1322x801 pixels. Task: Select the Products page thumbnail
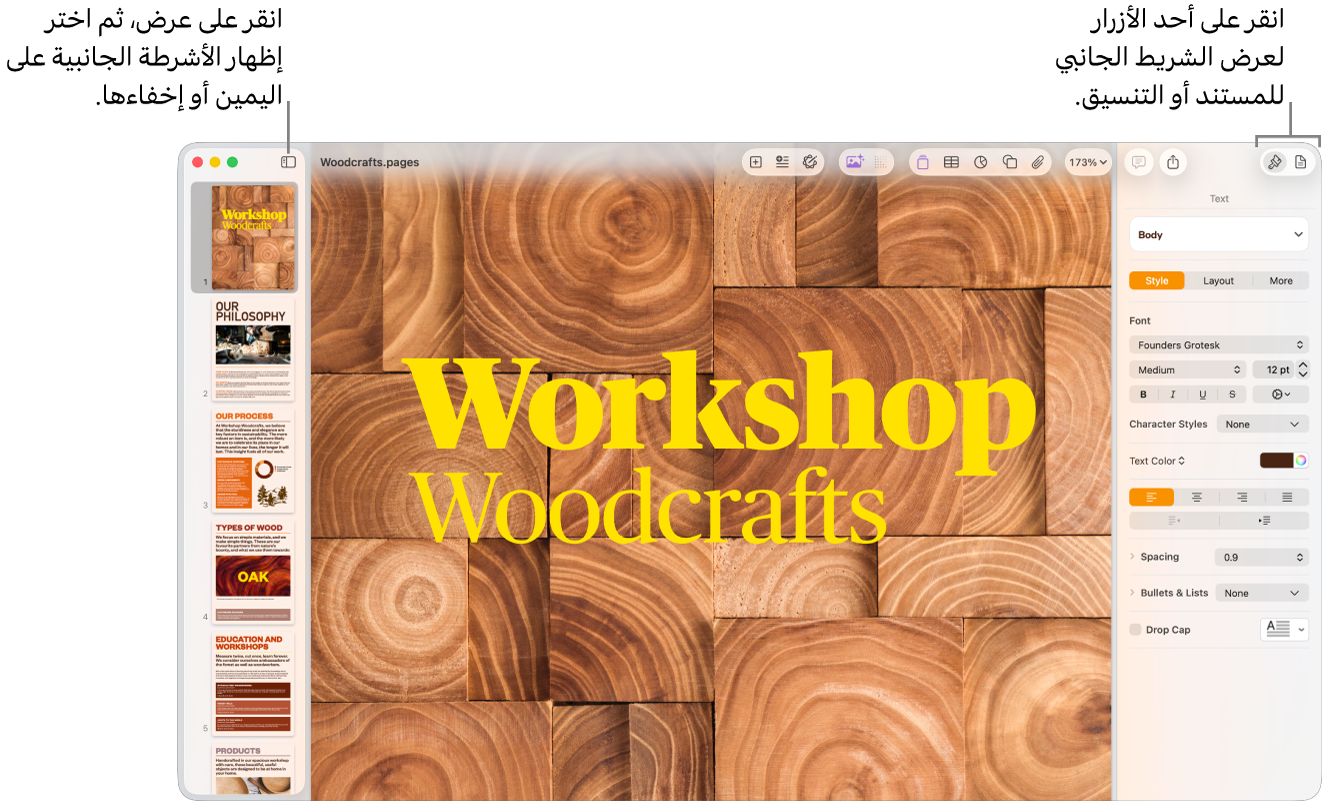pyautogui.click(x=253, y=769)
